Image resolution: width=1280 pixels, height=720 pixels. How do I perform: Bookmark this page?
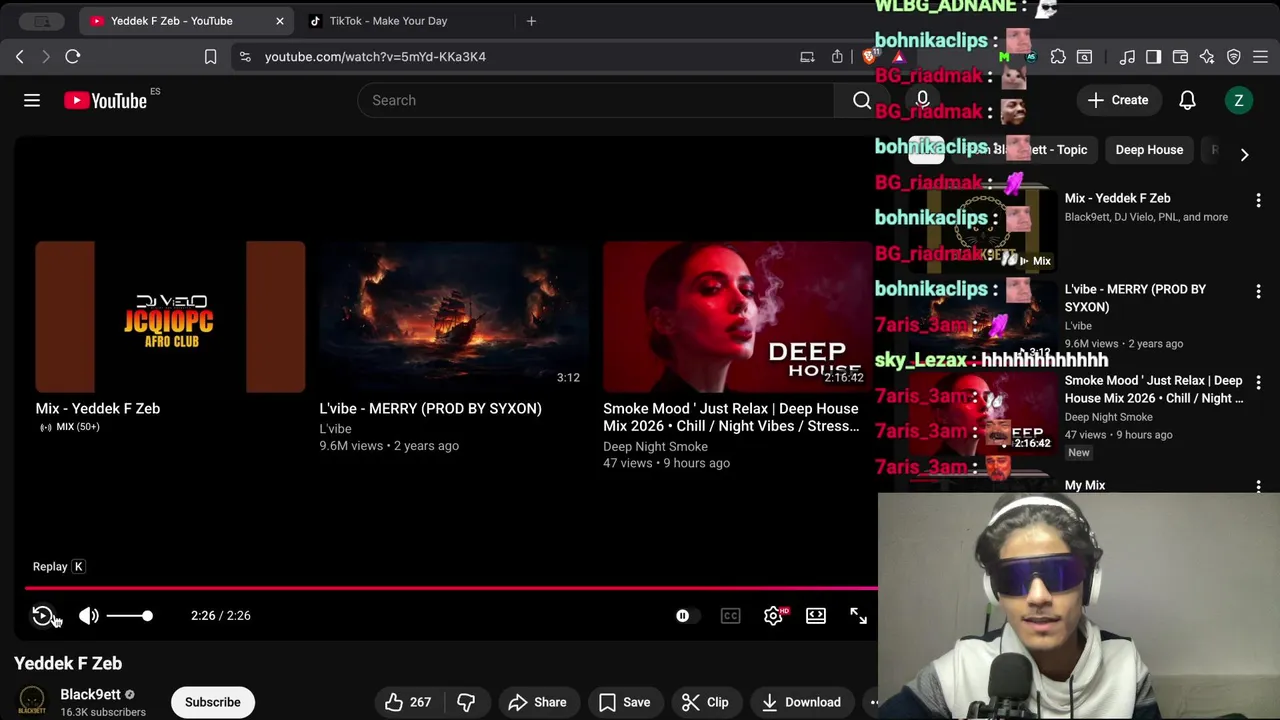[210, 57]
